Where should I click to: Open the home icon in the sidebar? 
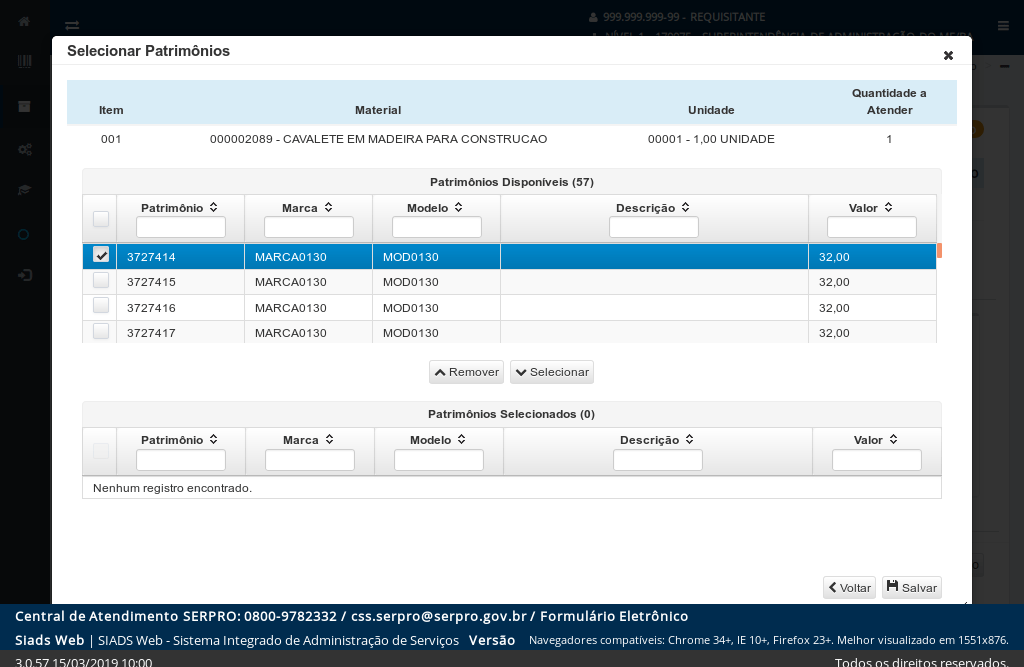tap(24, 22)
